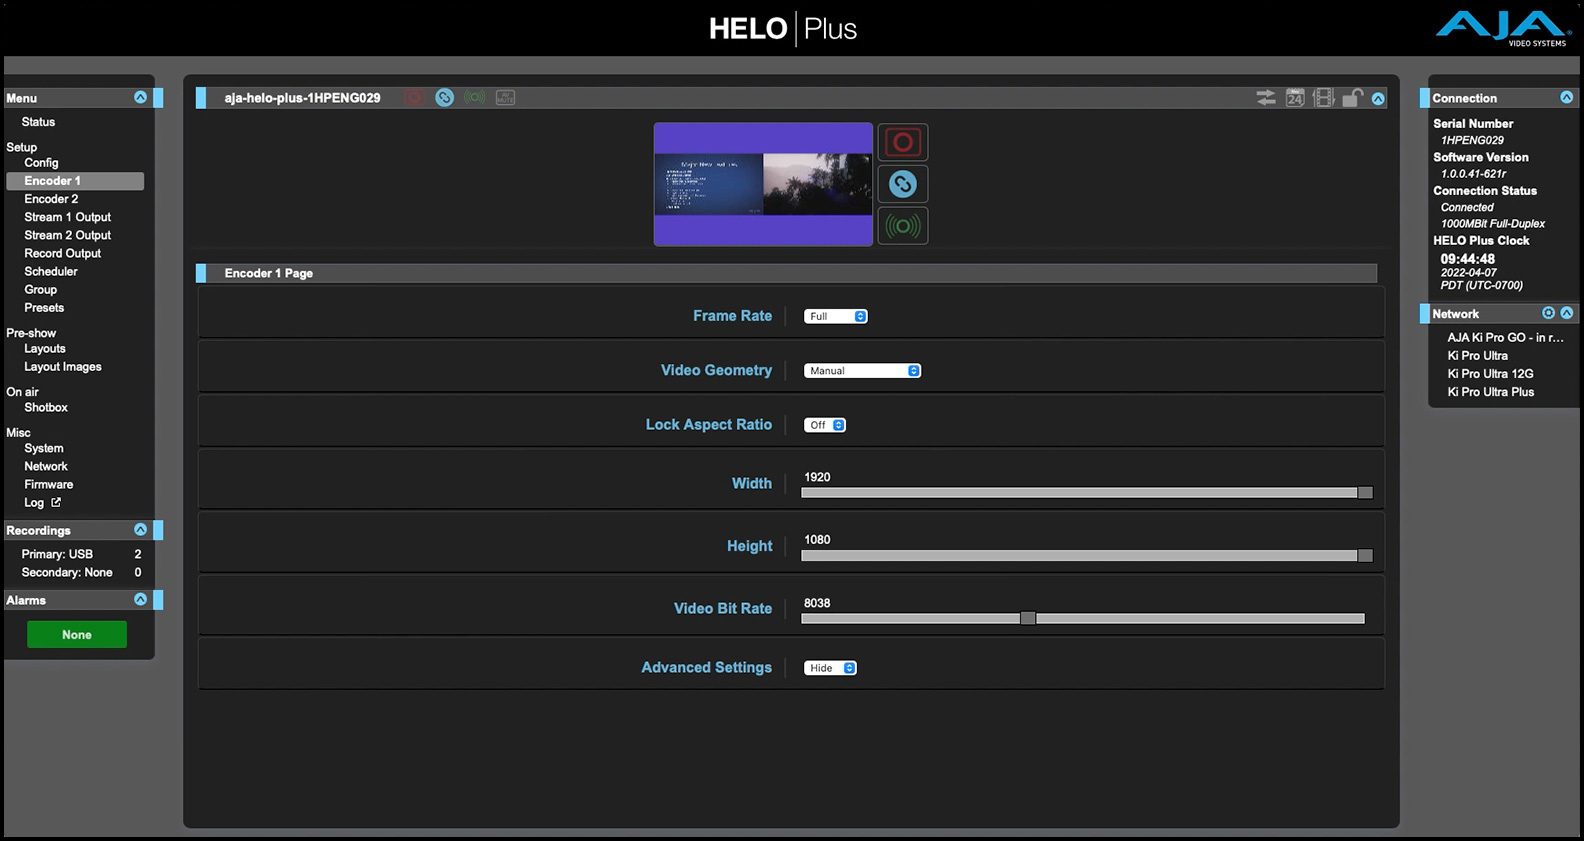Open the Lock Aspect Ratio Off selector
The width and height of the screenshot is (1584, 841).
(825, 425)
